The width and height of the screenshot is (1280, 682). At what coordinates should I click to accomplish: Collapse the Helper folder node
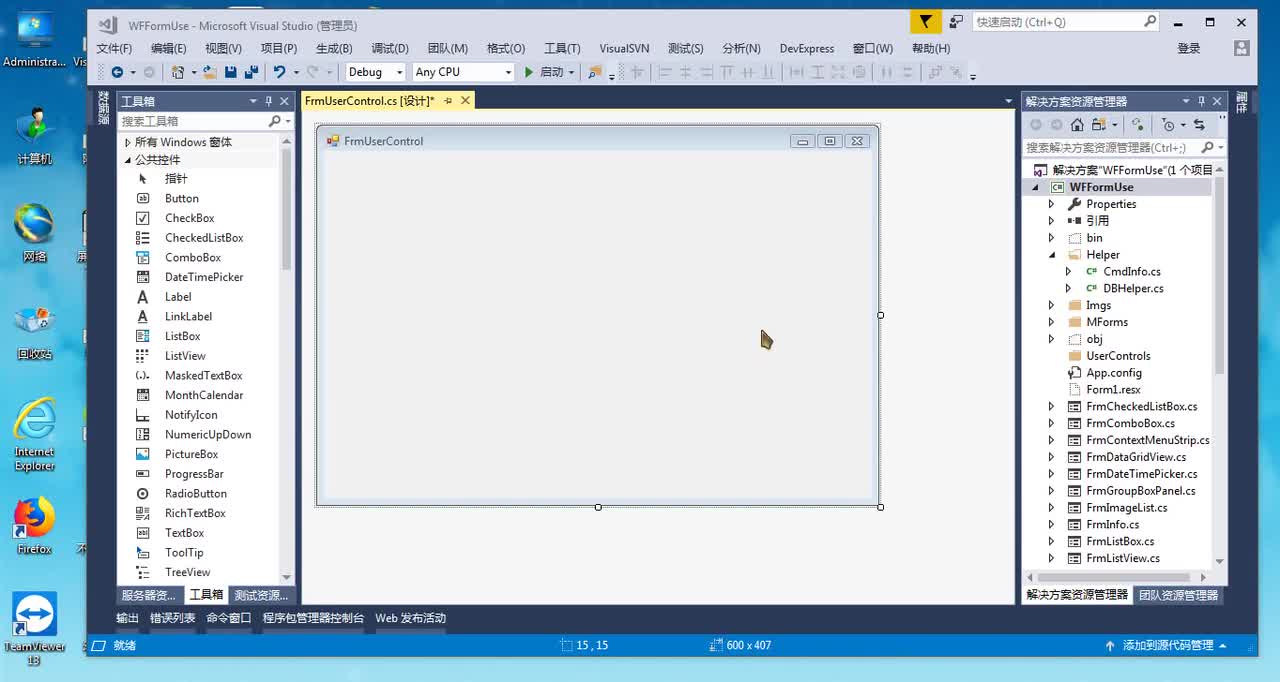1051,255
